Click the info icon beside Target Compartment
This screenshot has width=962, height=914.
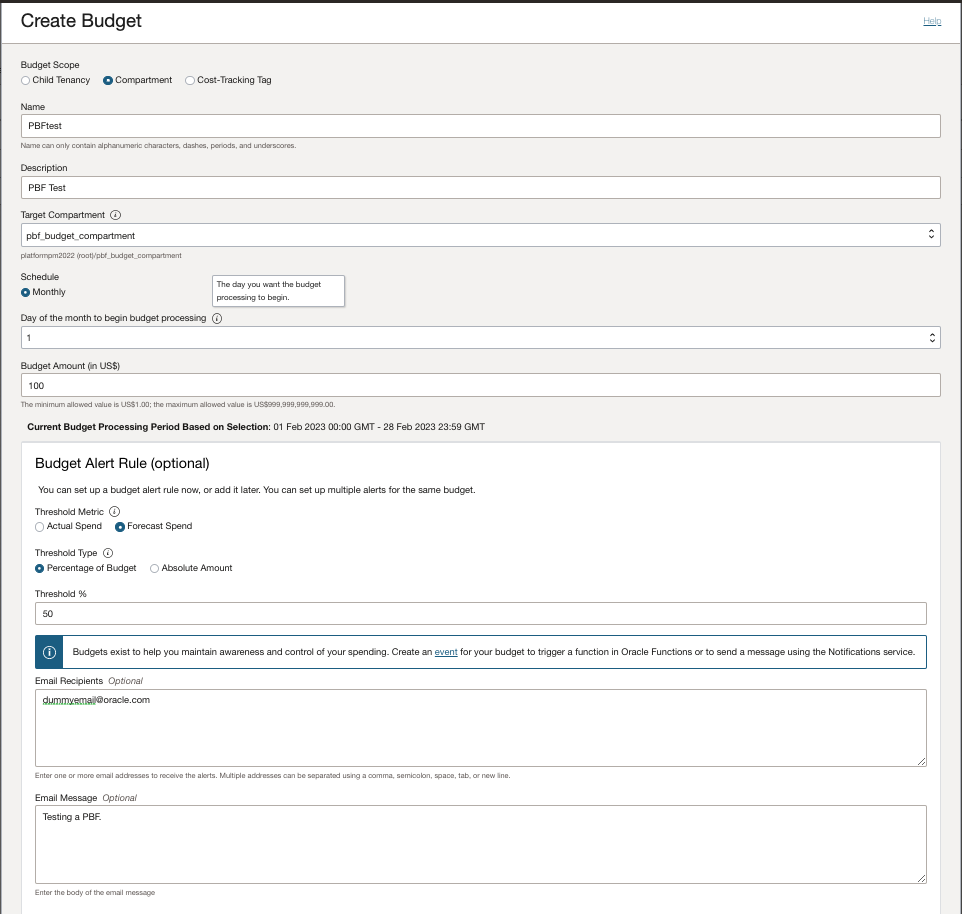[113, 215]
